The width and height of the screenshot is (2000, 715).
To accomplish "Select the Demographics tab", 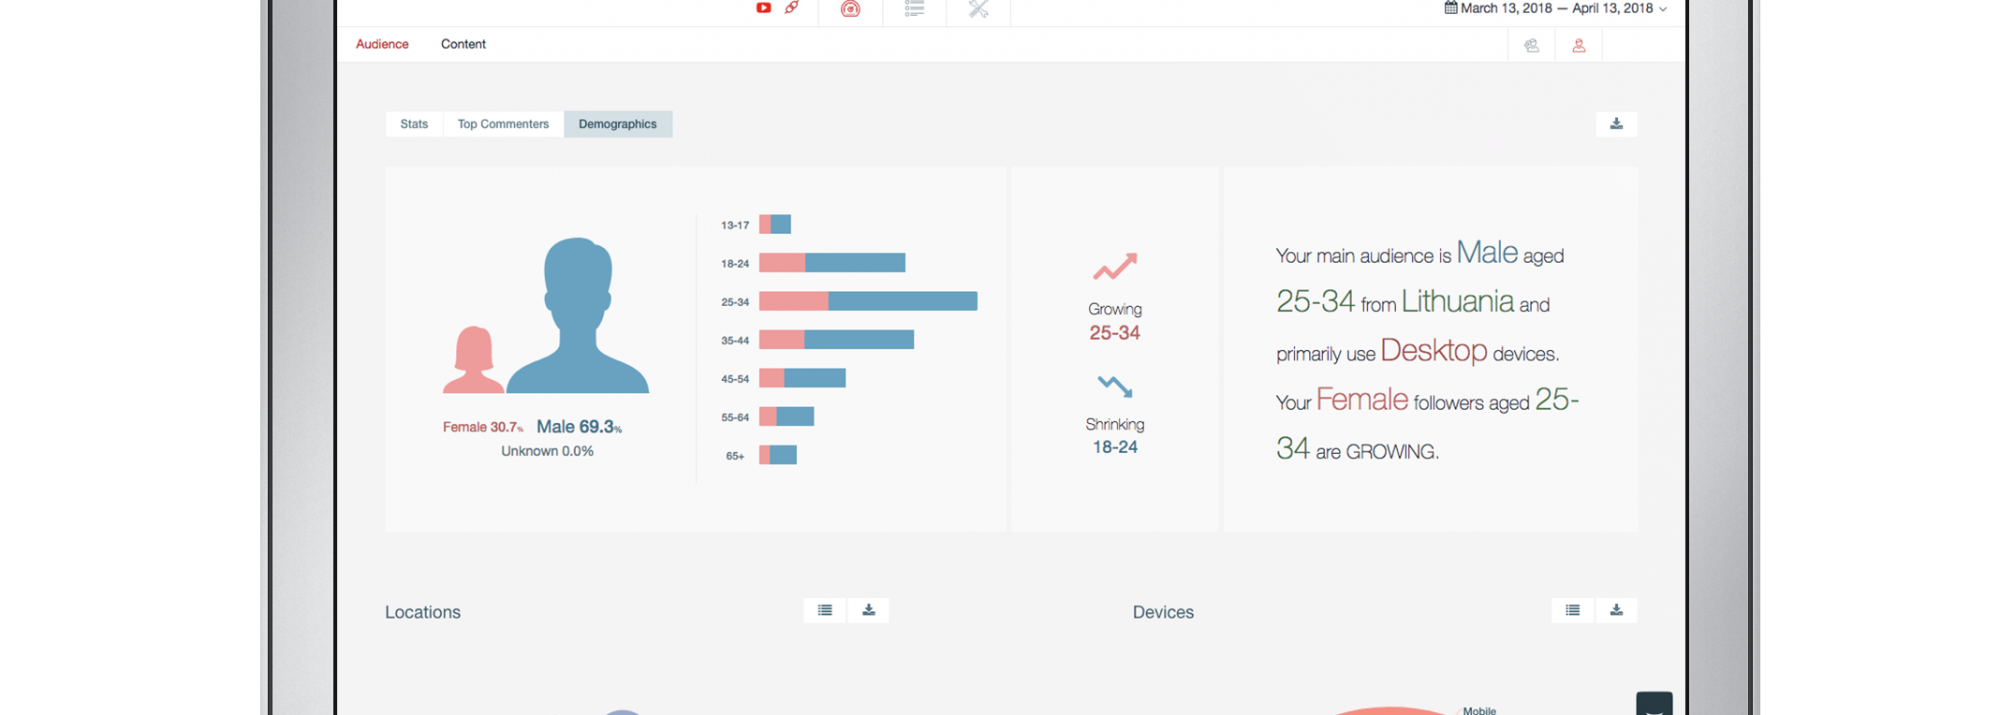I will click(617, 124).
